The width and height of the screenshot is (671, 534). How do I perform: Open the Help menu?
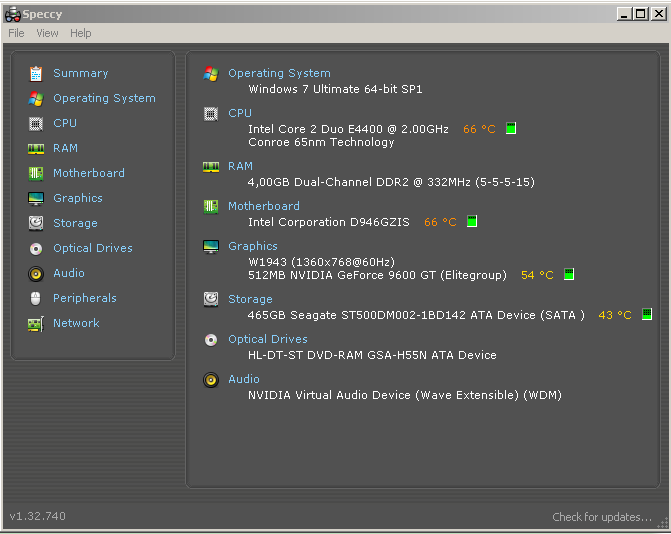pos(80,33)
